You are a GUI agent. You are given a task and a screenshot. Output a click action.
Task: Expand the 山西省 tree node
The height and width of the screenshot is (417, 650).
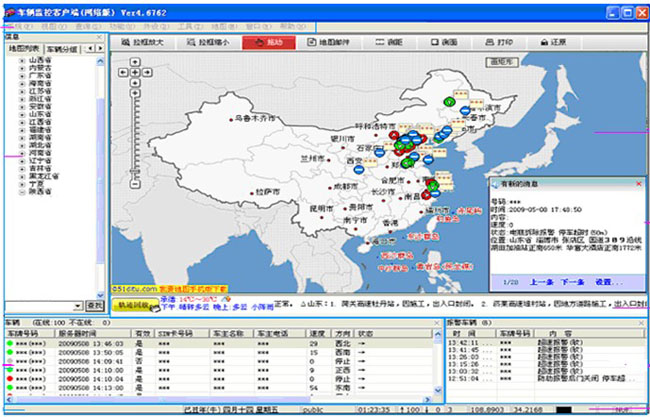coord(22,61)
